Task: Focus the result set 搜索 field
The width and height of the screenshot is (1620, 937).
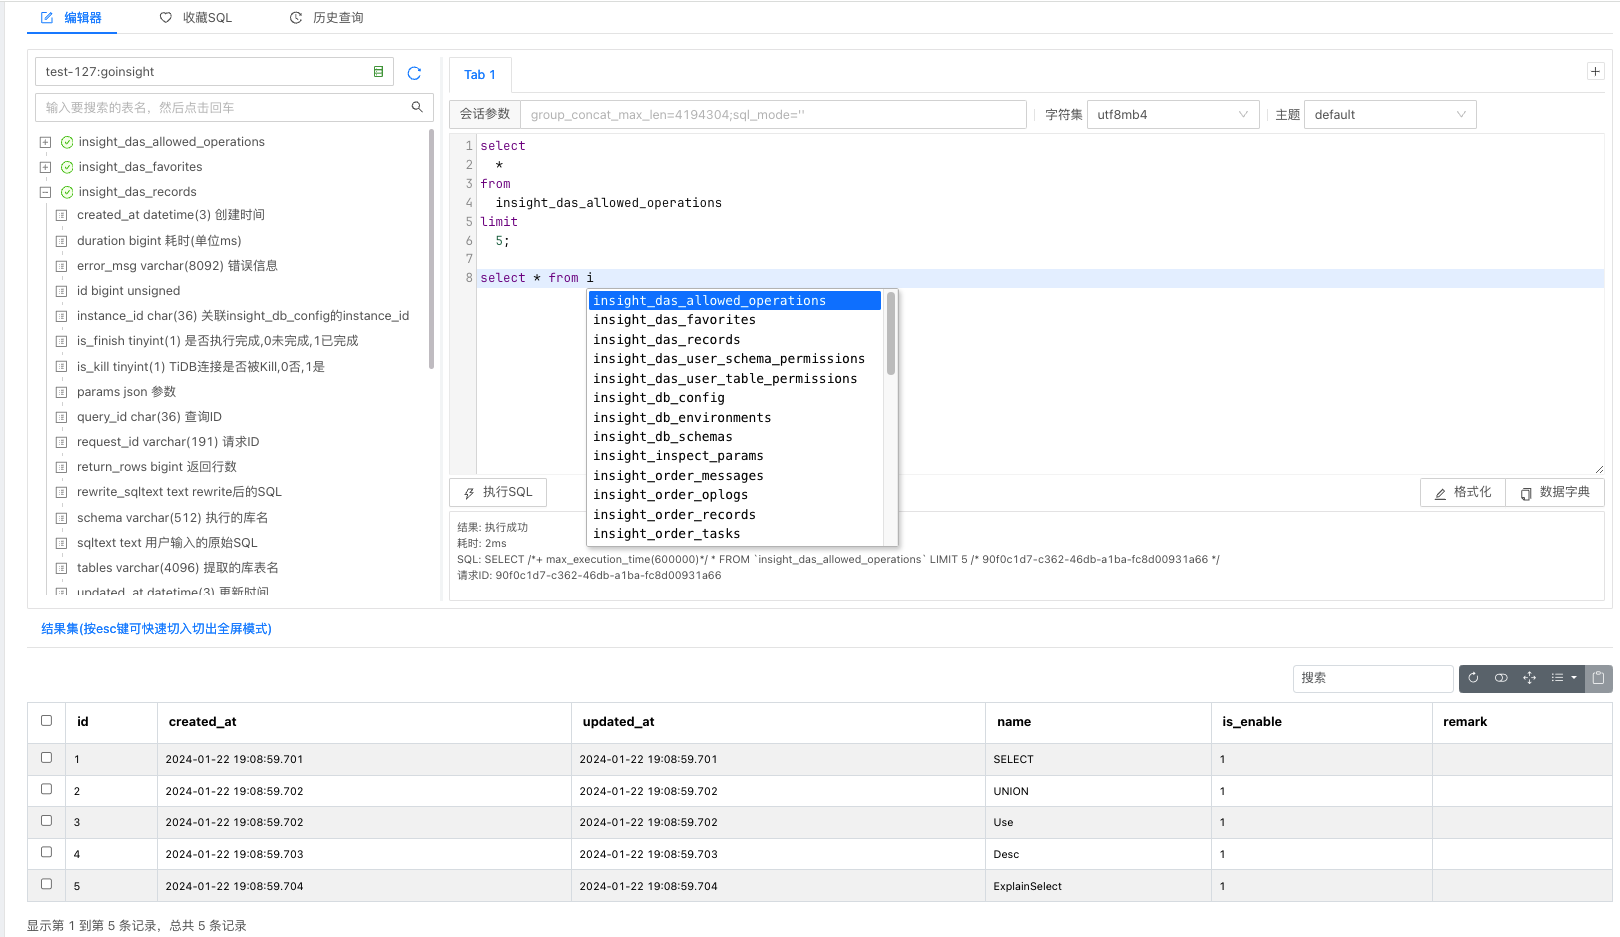Action: 1373,678
